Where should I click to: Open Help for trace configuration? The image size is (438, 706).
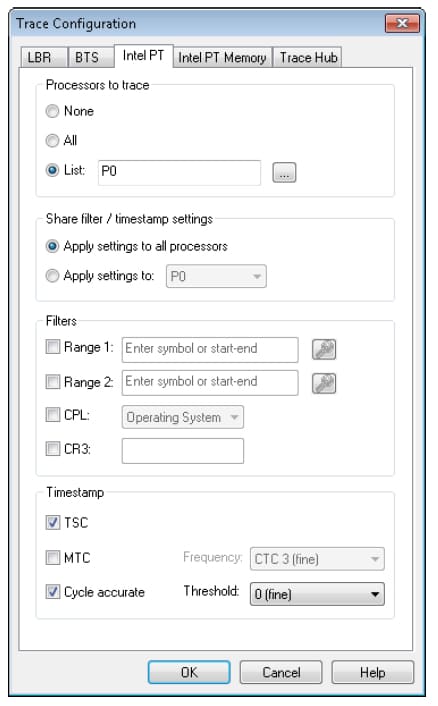pos(372,672)
